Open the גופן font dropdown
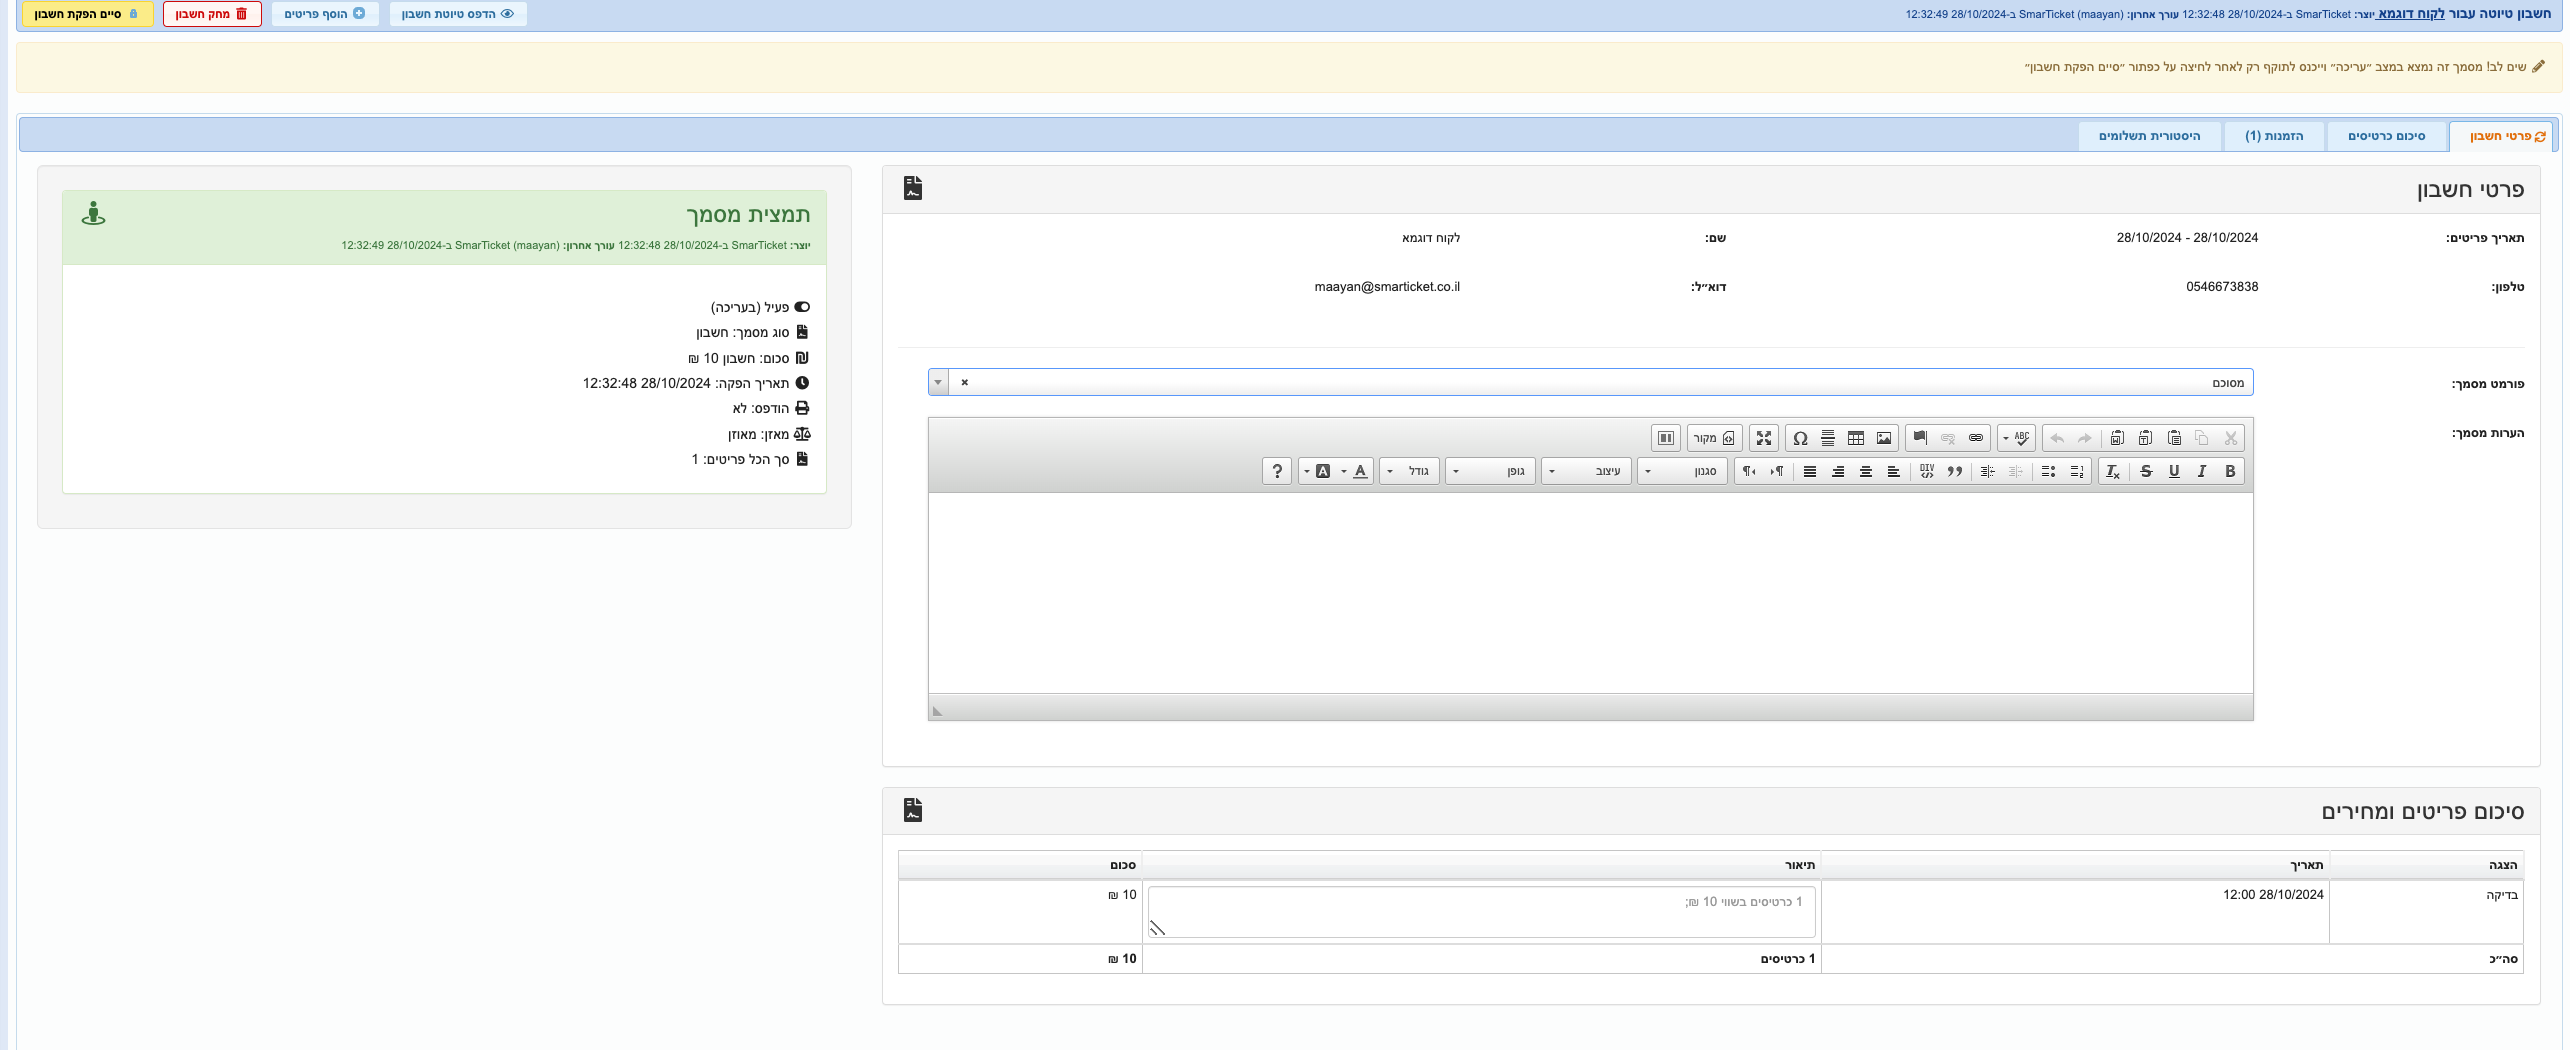 1491,471
